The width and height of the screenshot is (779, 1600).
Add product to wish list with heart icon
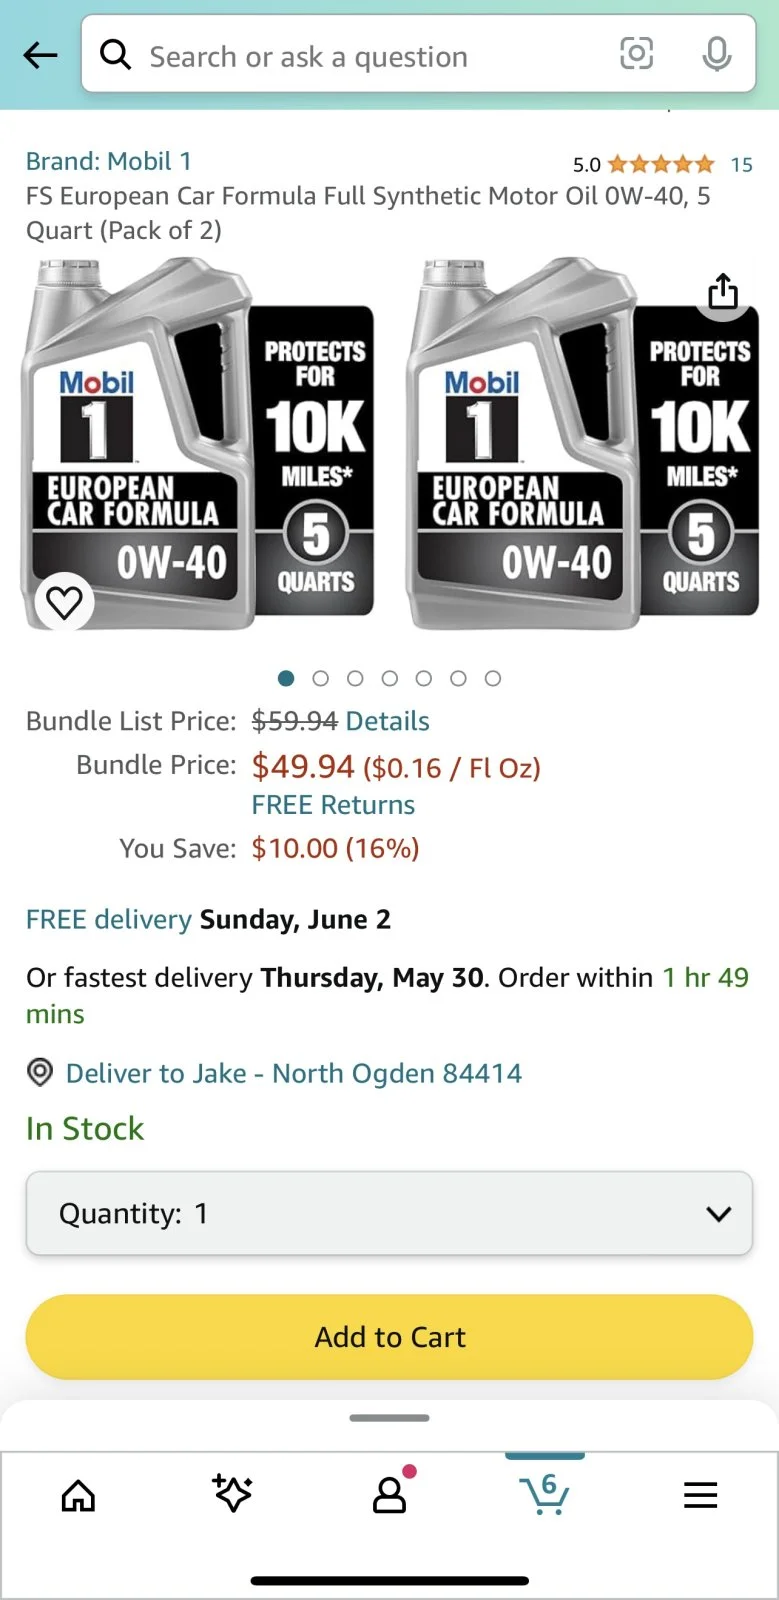[65, 602]
